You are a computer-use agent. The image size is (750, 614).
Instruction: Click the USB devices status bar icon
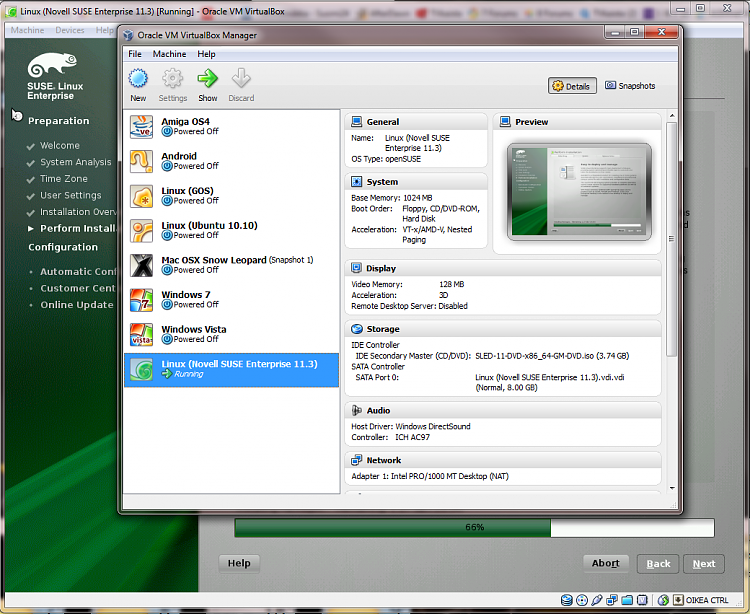tap(596, 600)
